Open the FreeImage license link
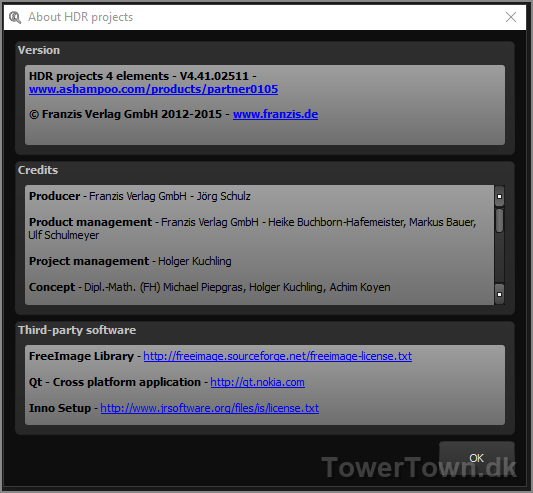This screenshot has width=533, height=493. click(x=277, y=356)
